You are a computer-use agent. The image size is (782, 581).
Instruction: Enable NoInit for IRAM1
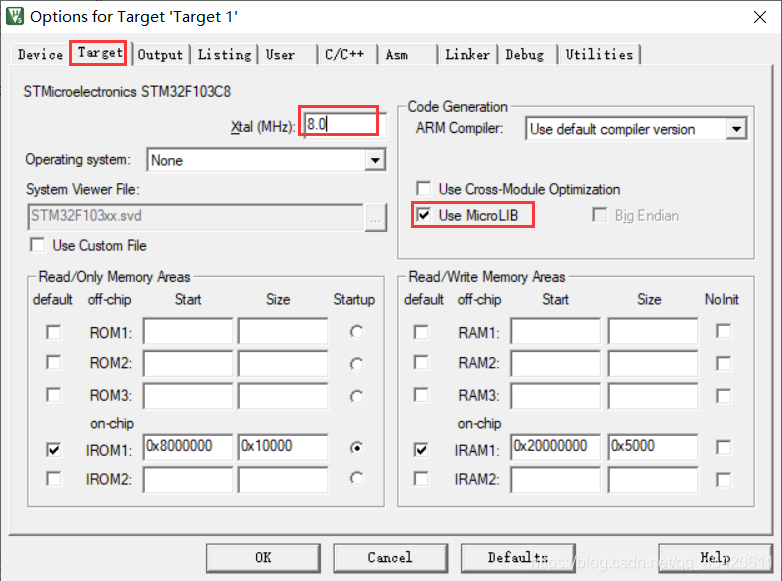723,447
